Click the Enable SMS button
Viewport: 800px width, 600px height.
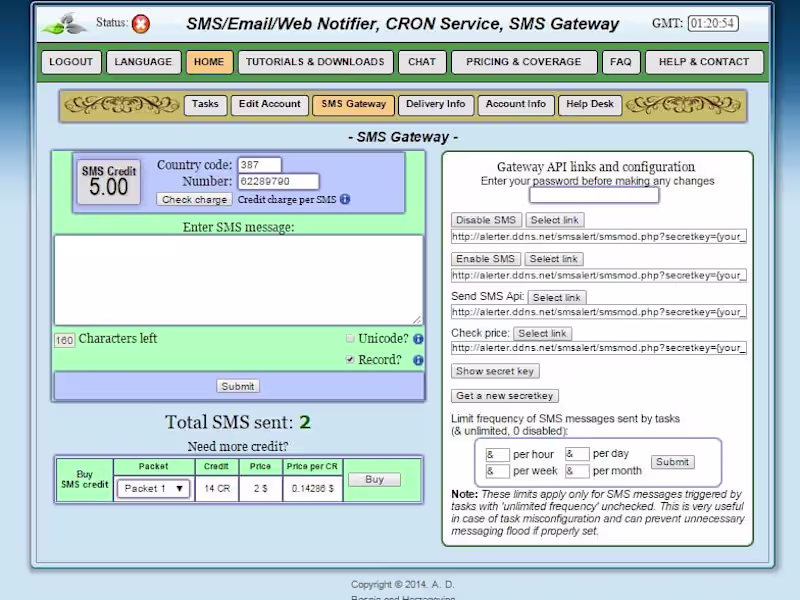tap(486, 259)
